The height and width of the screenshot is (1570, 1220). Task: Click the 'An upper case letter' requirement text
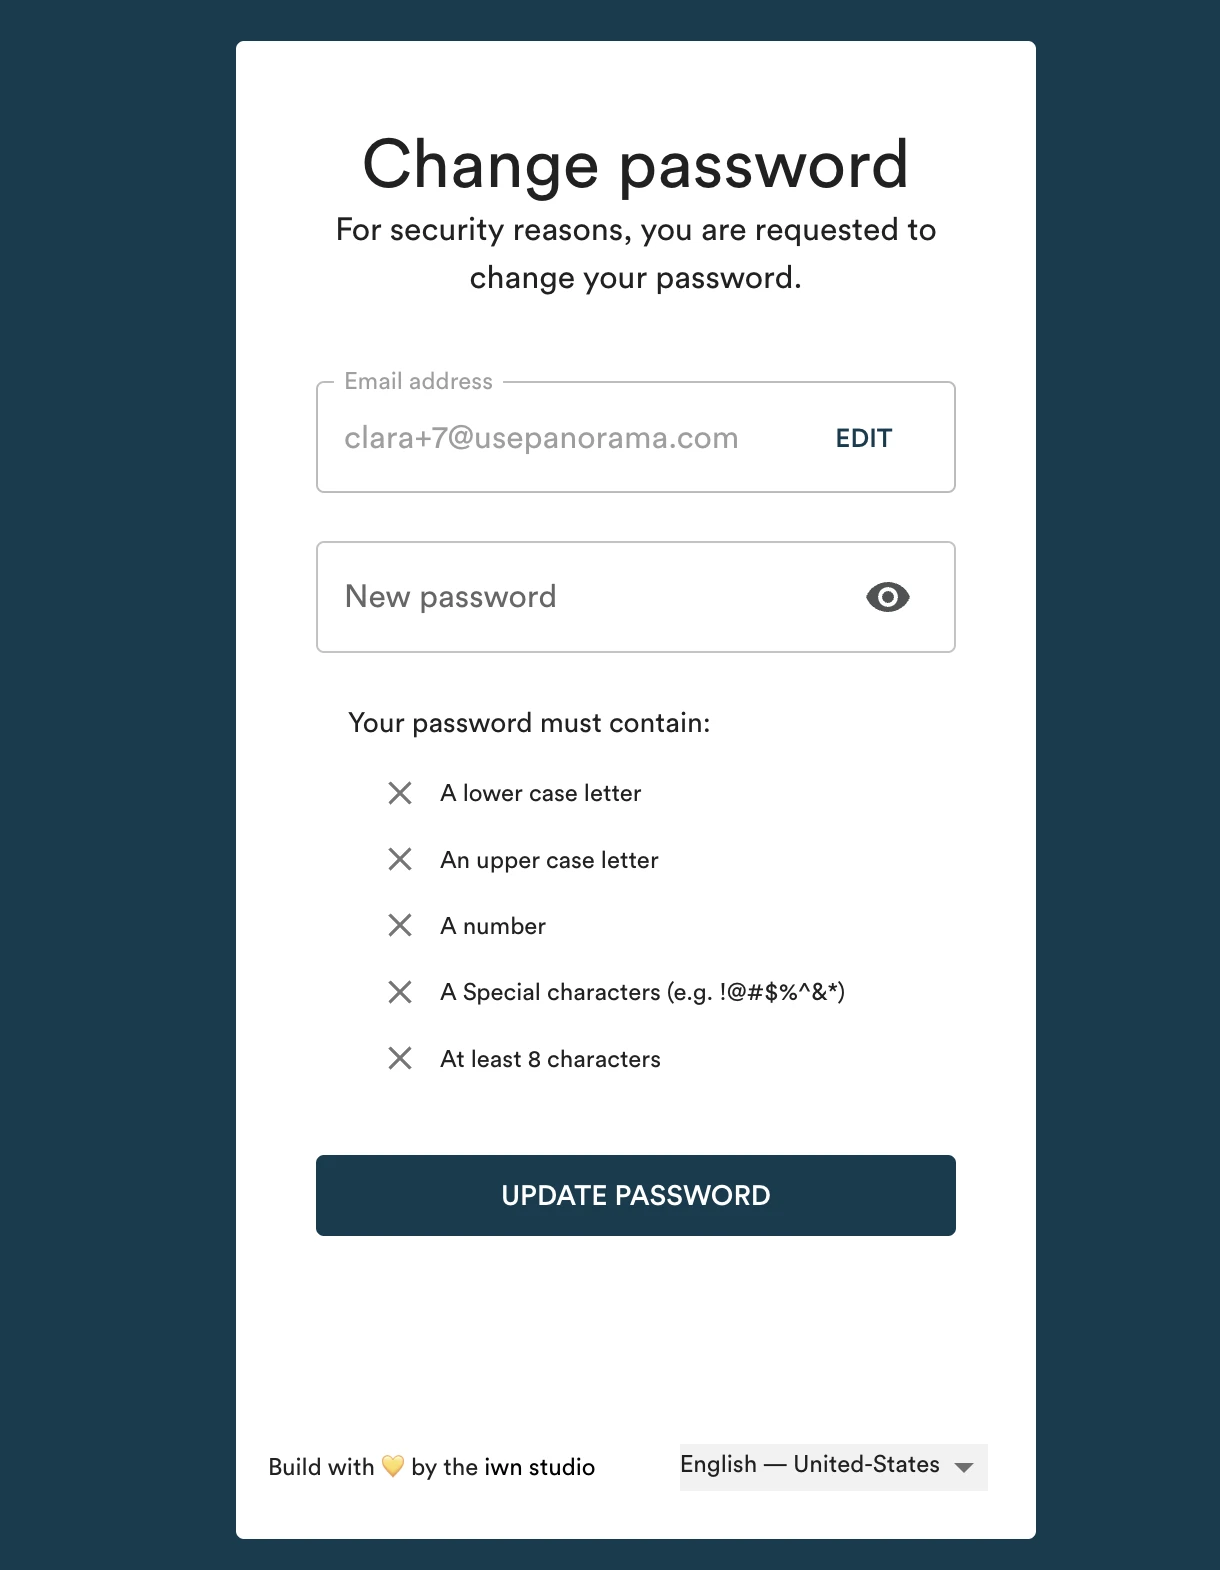pyautogui.click(x=549, y=860)
